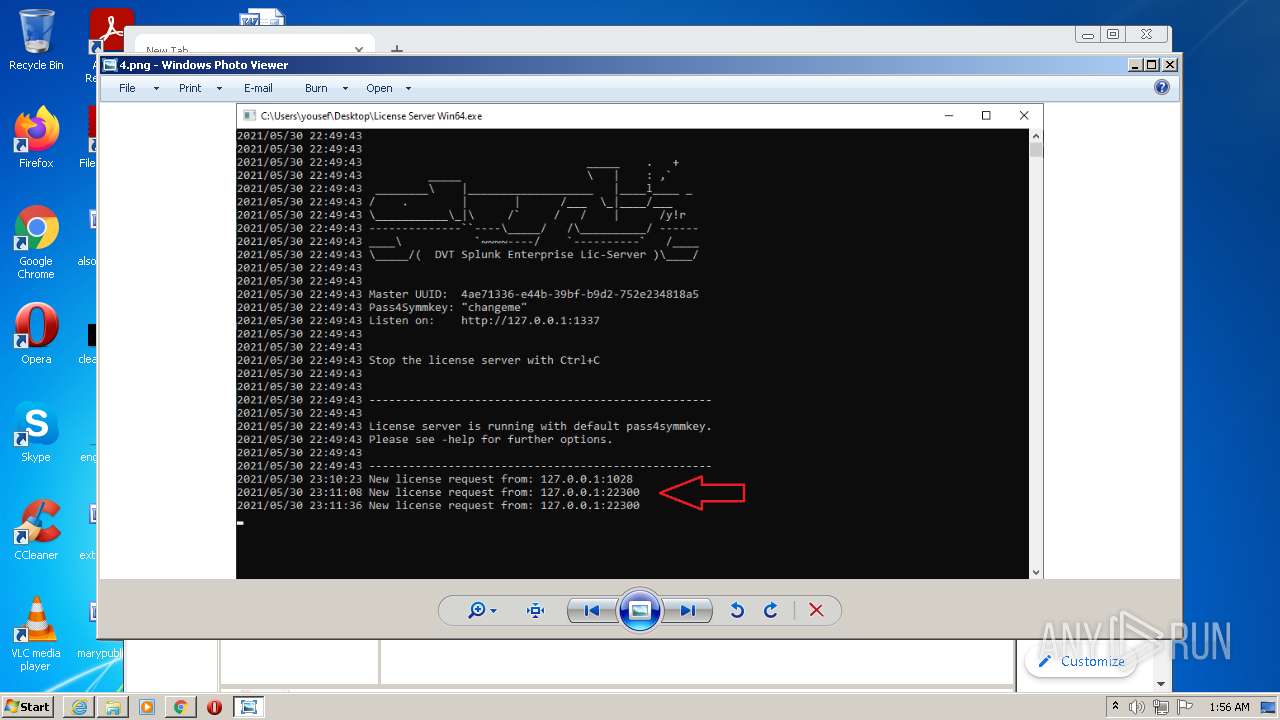Click the network tray icon
This screenshot has width=1280, height=720.
(x=1160, y=707)
